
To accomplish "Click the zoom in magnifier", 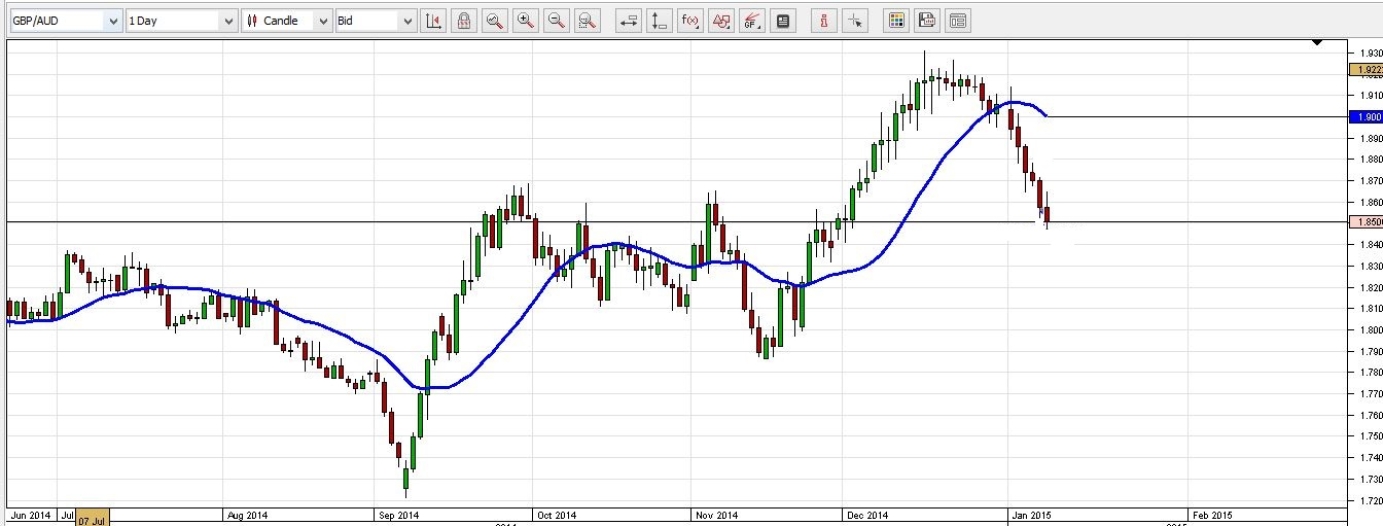I will point(525,20).
